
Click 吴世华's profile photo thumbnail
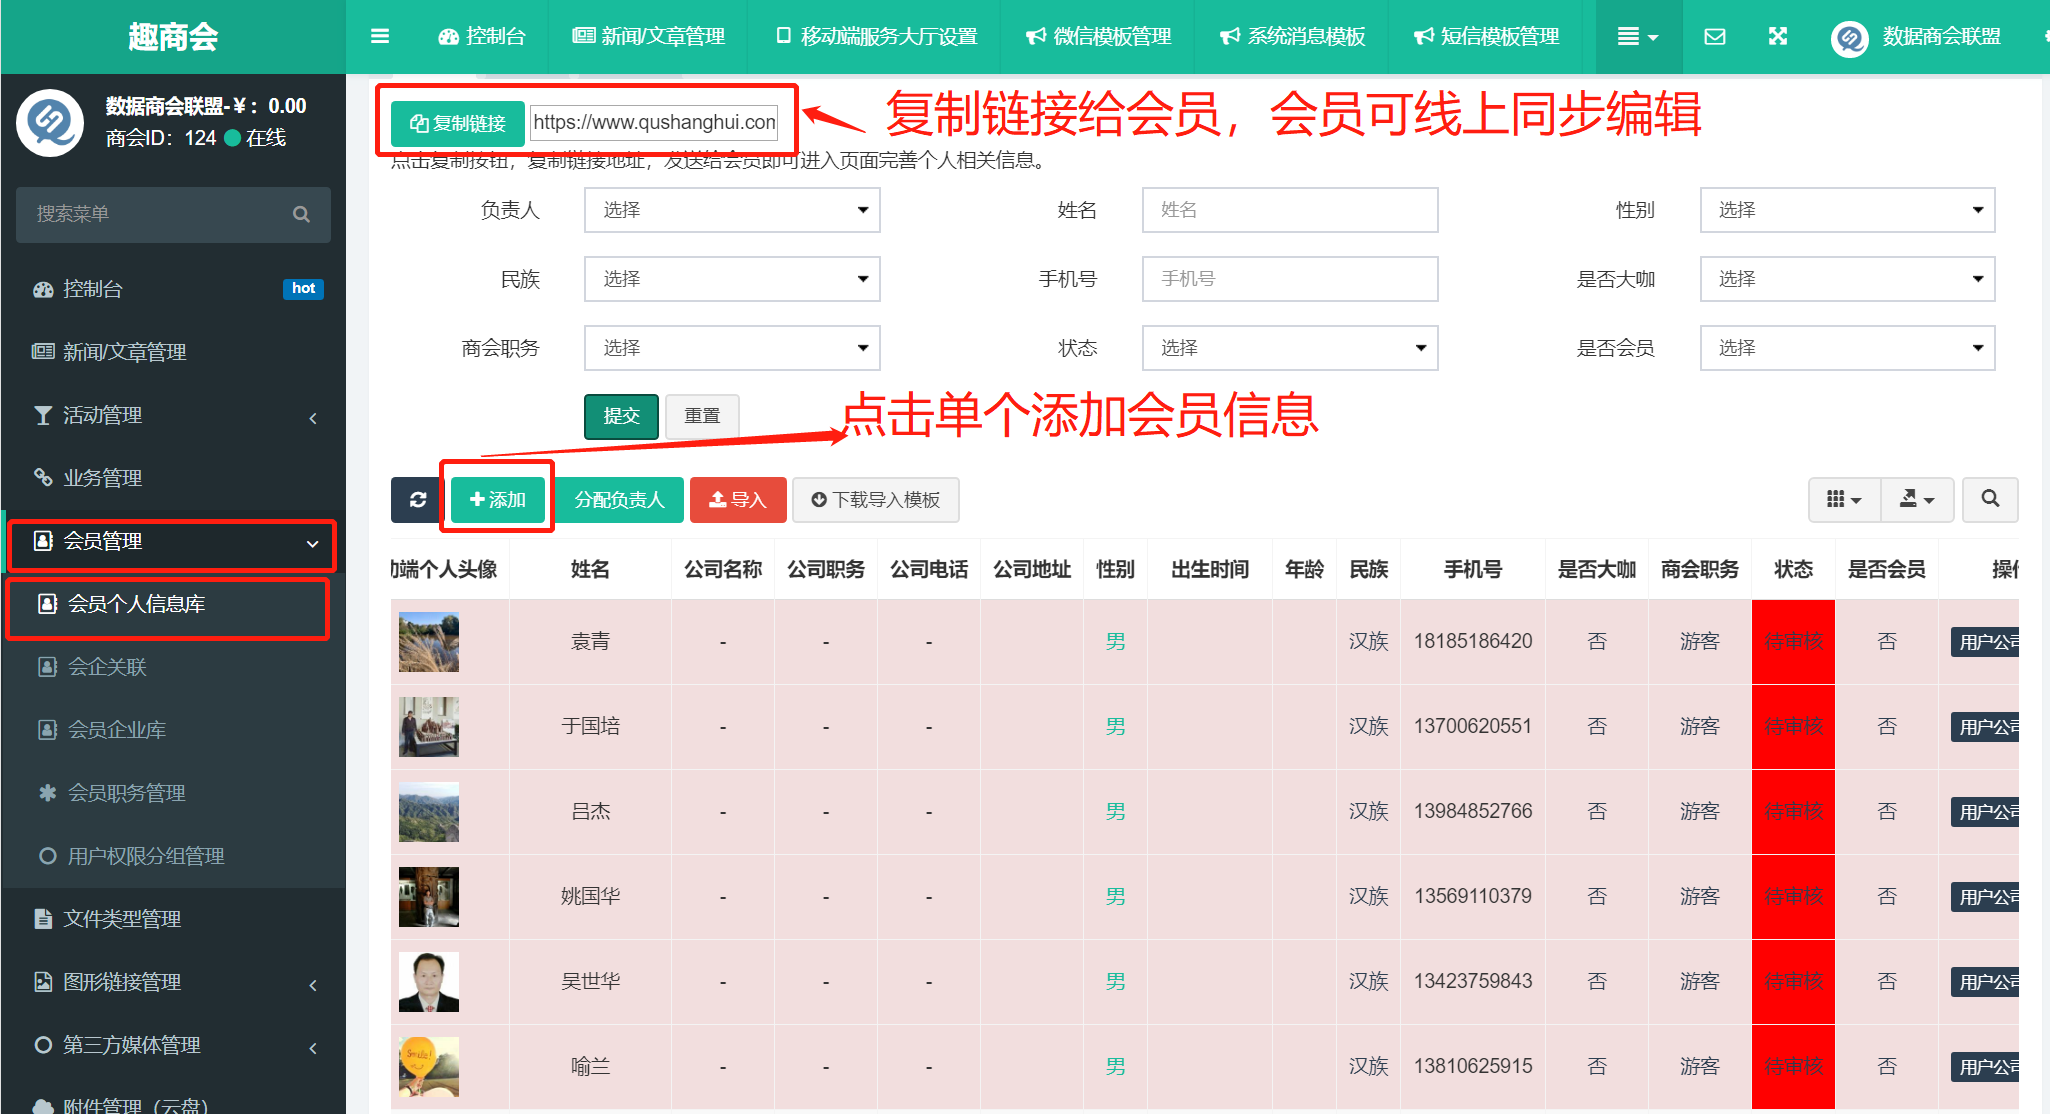[x=428, y=981]
